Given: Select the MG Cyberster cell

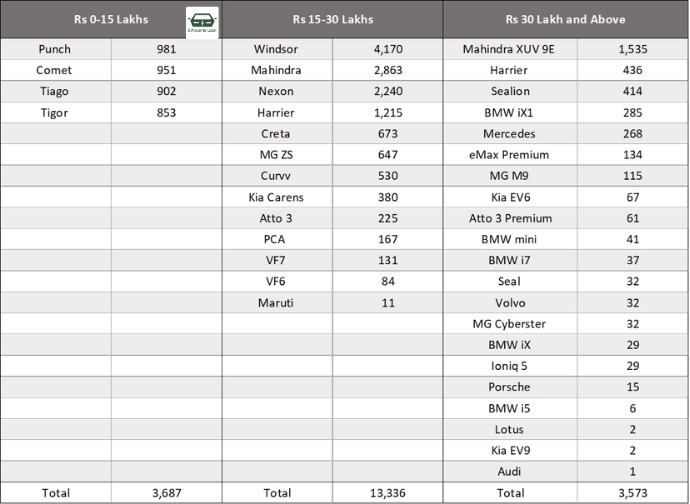Looking at the screenshot, I should [x=510, y=324].
